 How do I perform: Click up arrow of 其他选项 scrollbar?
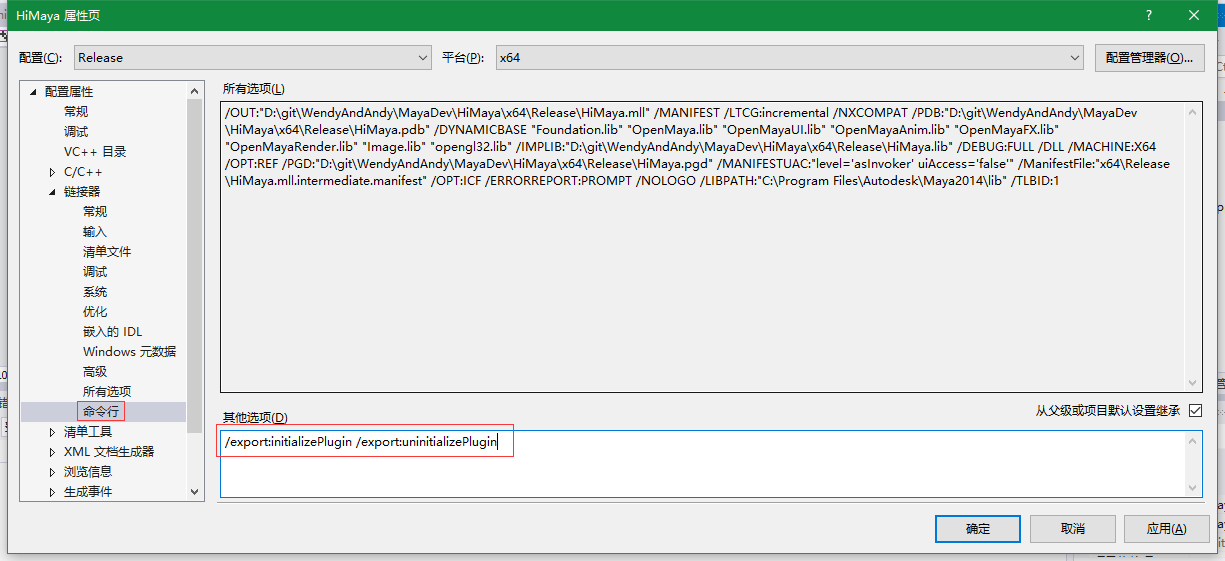[1193, 441]
